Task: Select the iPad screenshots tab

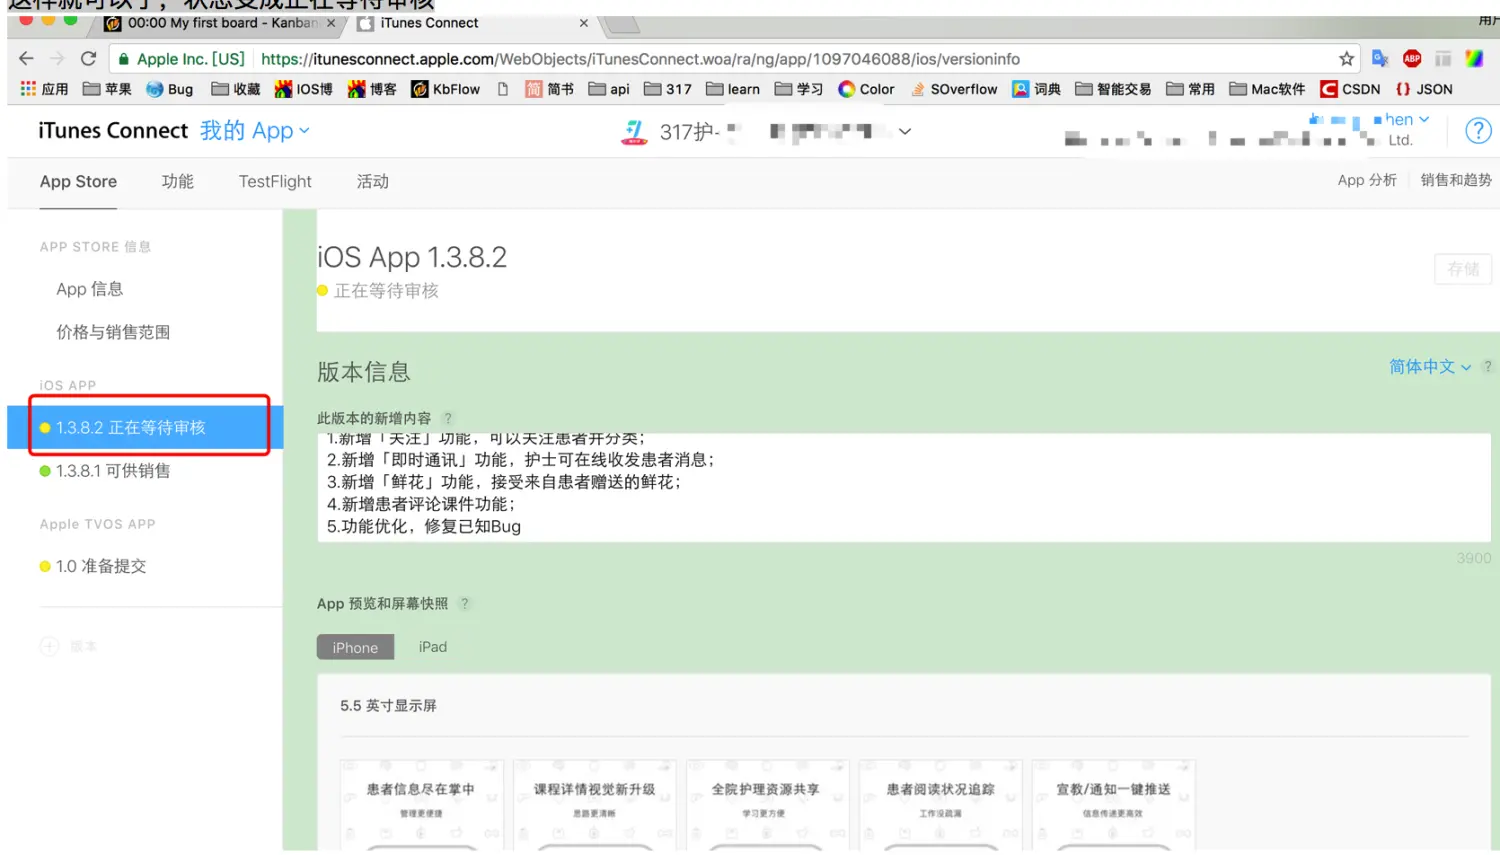Action: (x=433, y=647)
